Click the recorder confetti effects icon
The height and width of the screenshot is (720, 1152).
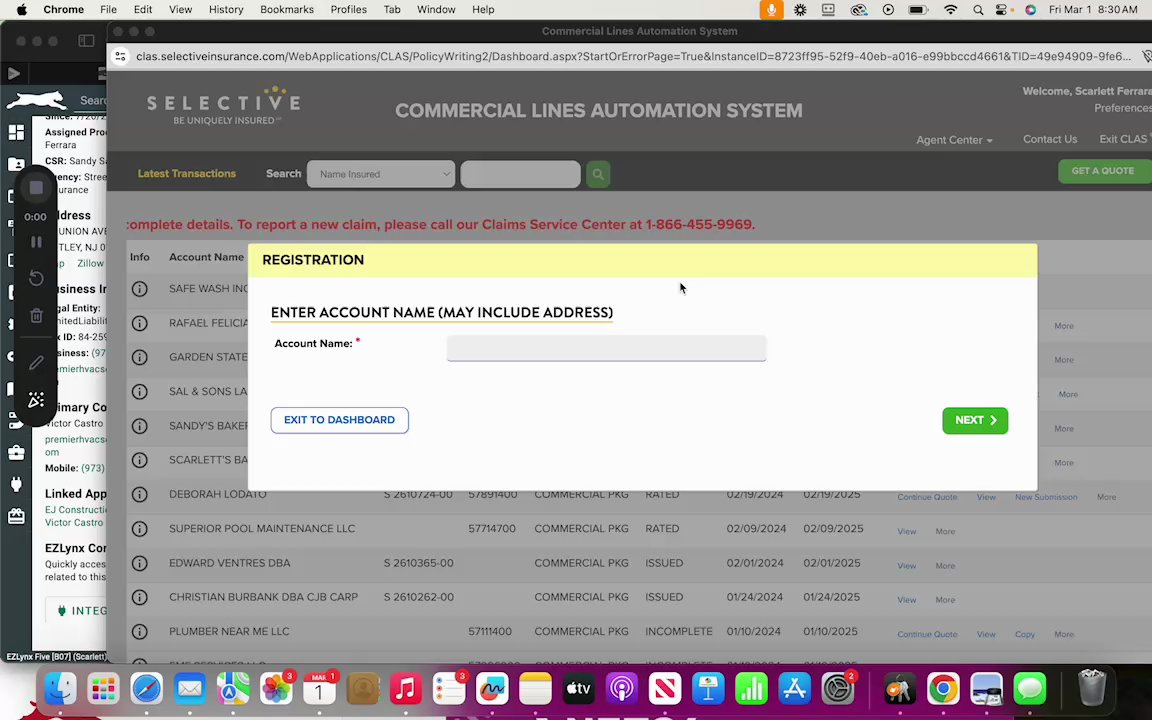36,400
